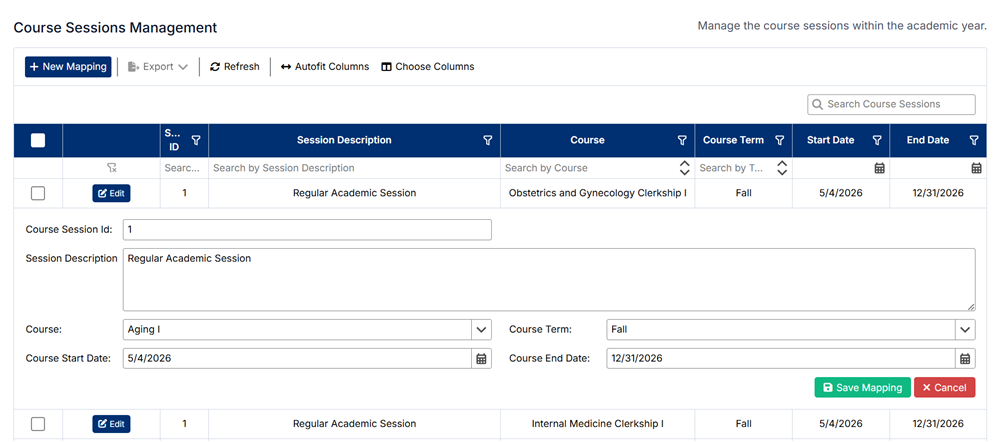Toggle the select-all checkbox in header
Image resolution: width=996 pixels, height=442 pixels.
38,141
